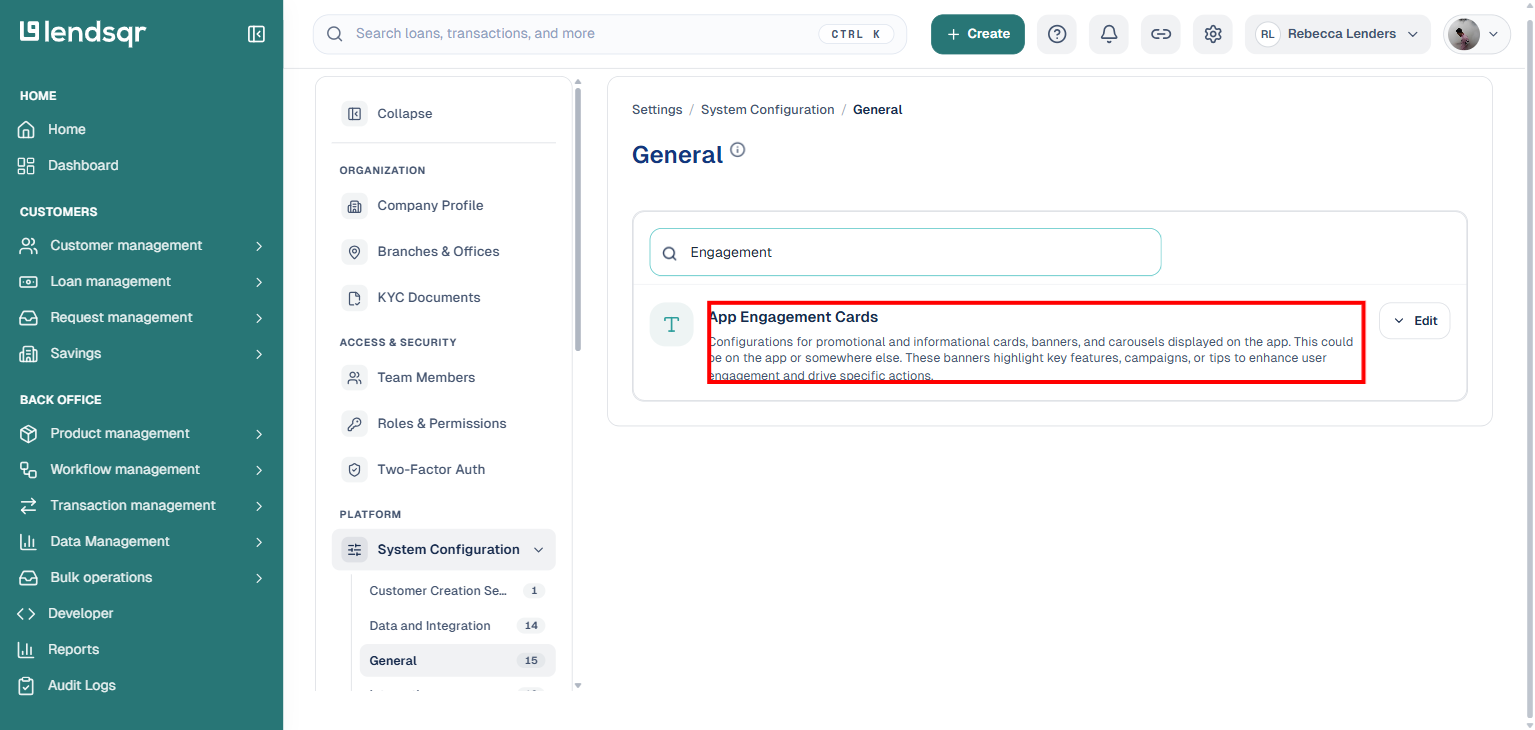Go to System Configuration breadcrumb link
Screen dimensions: 1535x730
pyautogui.click(x=767, y=110)
